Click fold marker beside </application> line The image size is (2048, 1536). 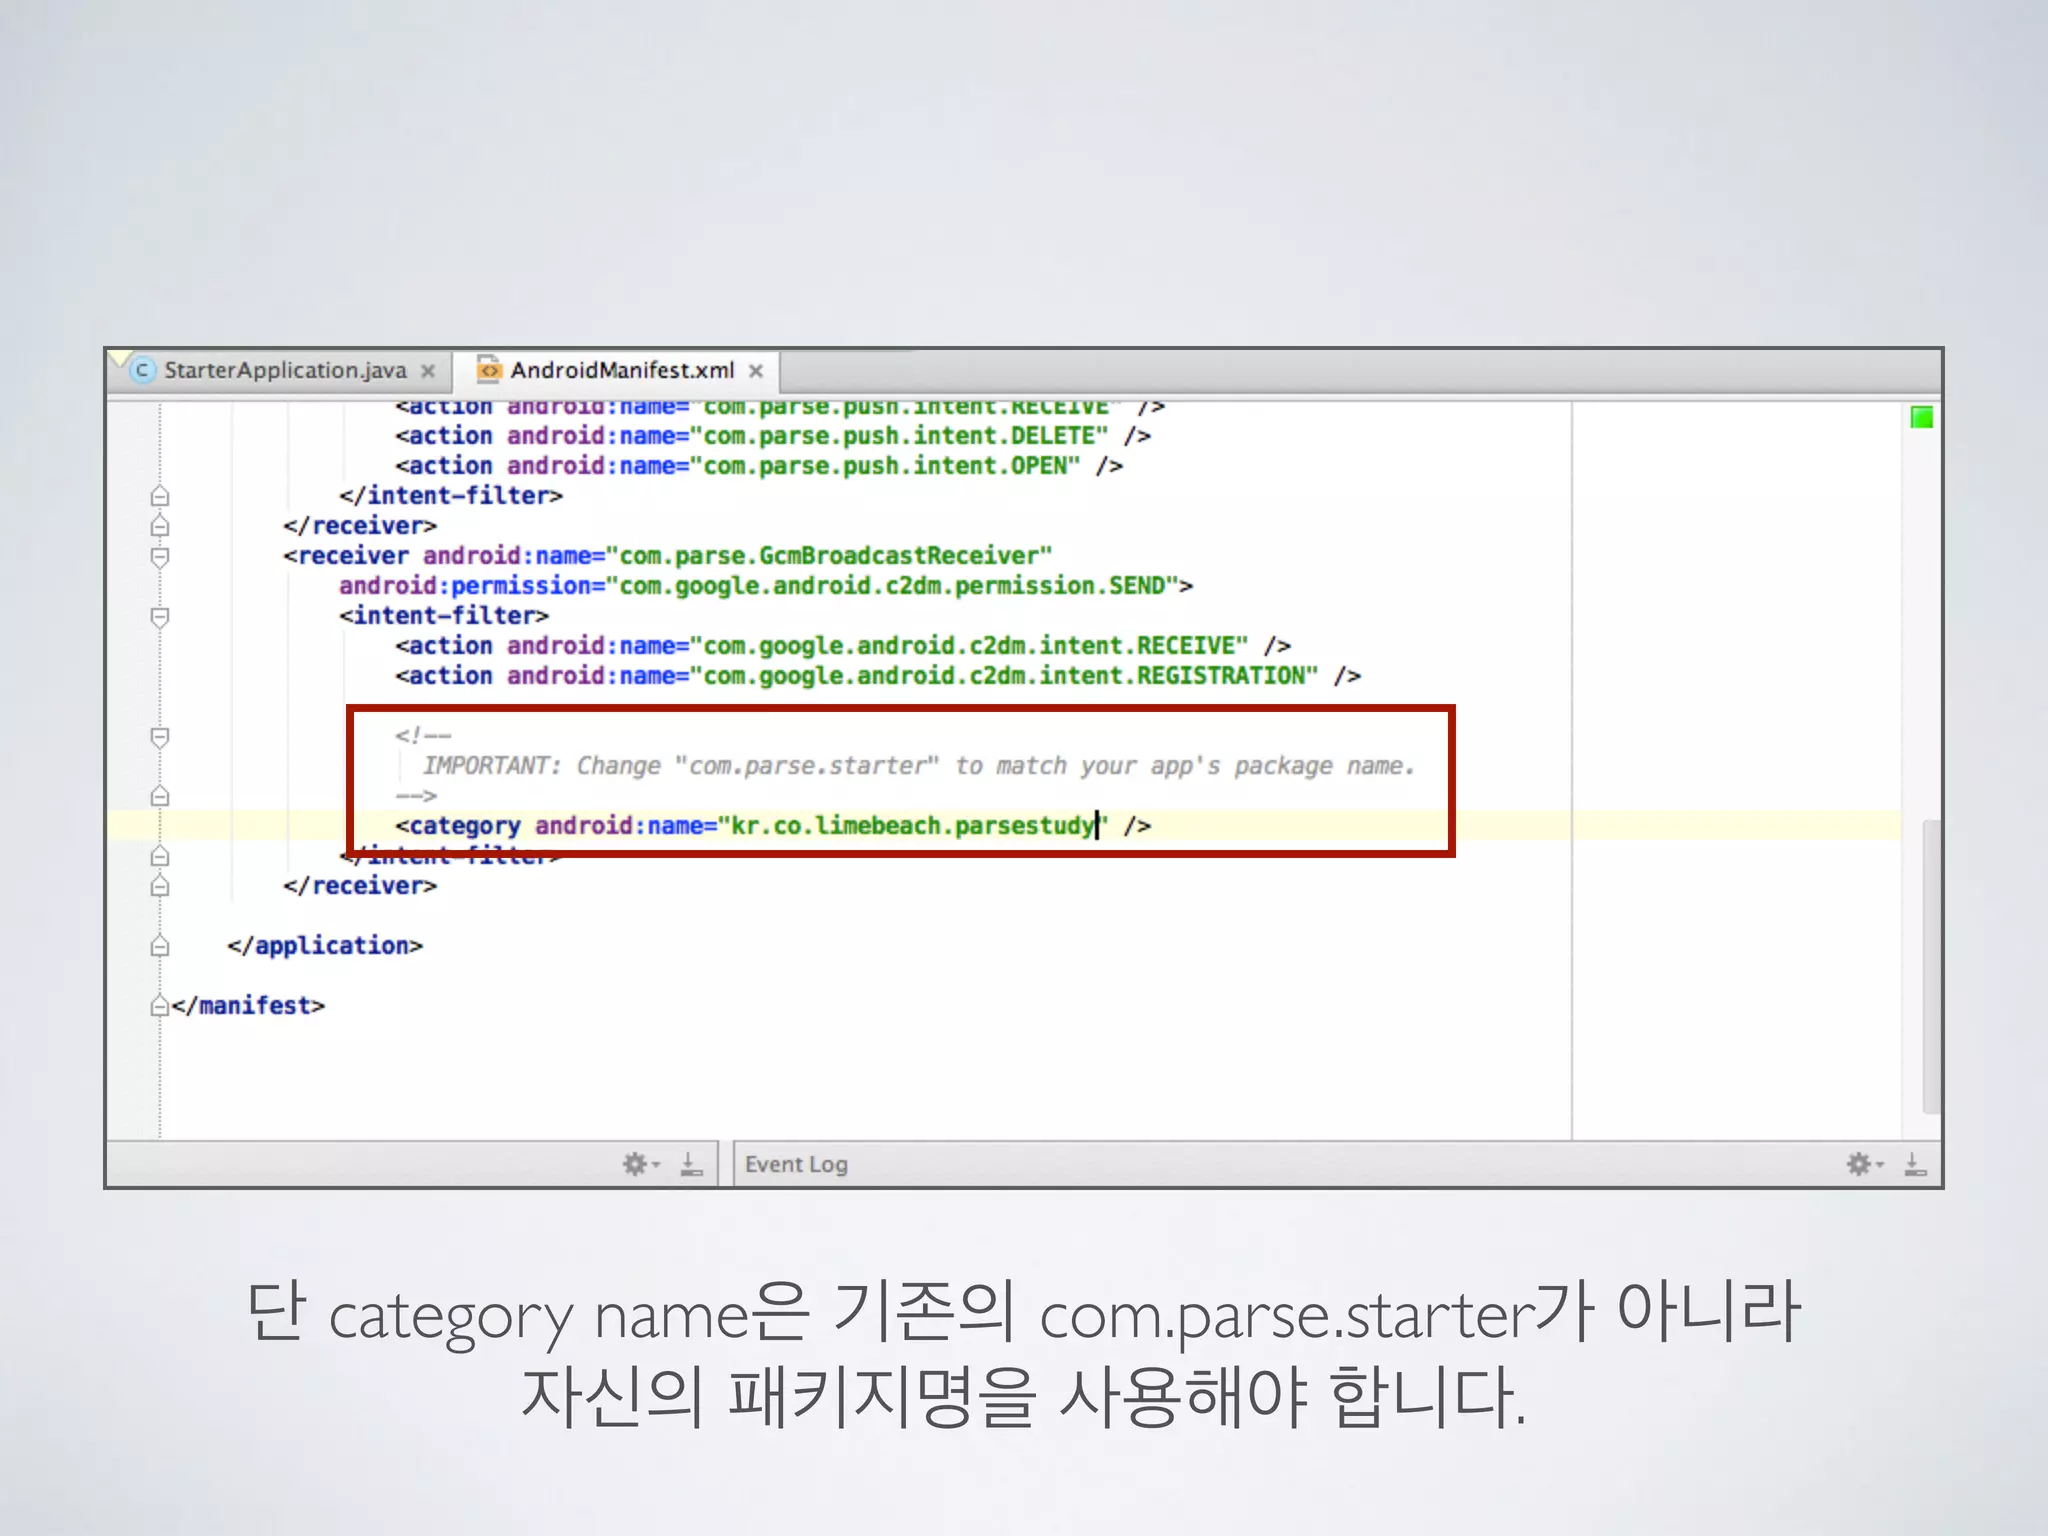coord(160,946)
